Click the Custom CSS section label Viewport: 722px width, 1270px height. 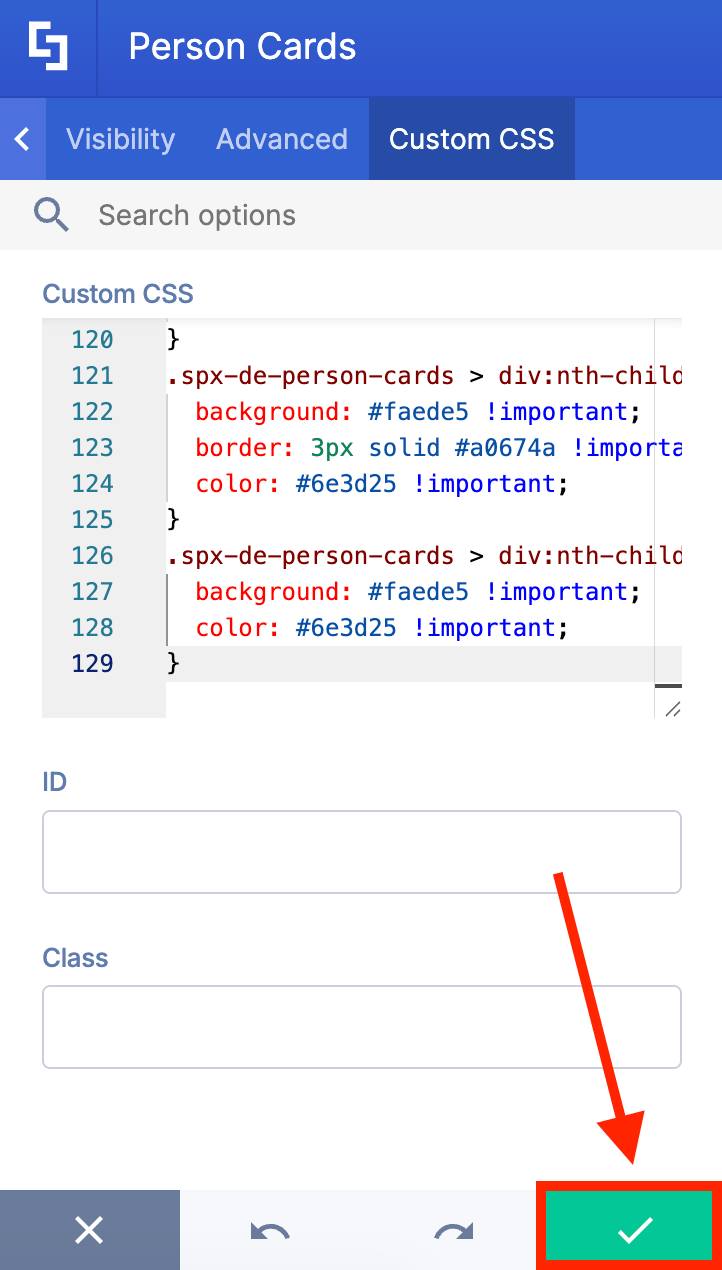(x=118, y=294)
